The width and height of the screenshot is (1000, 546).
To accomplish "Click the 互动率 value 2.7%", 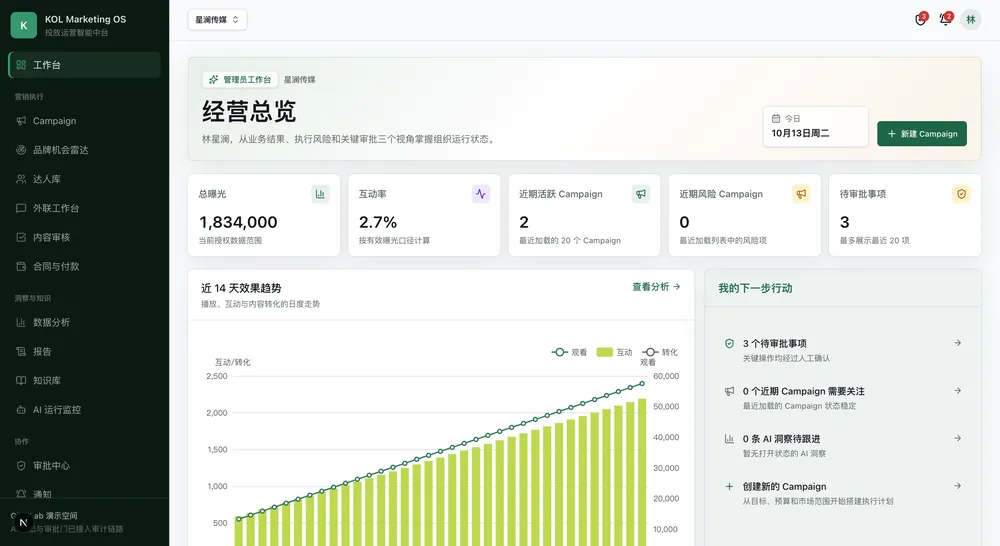I will (x=378, y=222).
